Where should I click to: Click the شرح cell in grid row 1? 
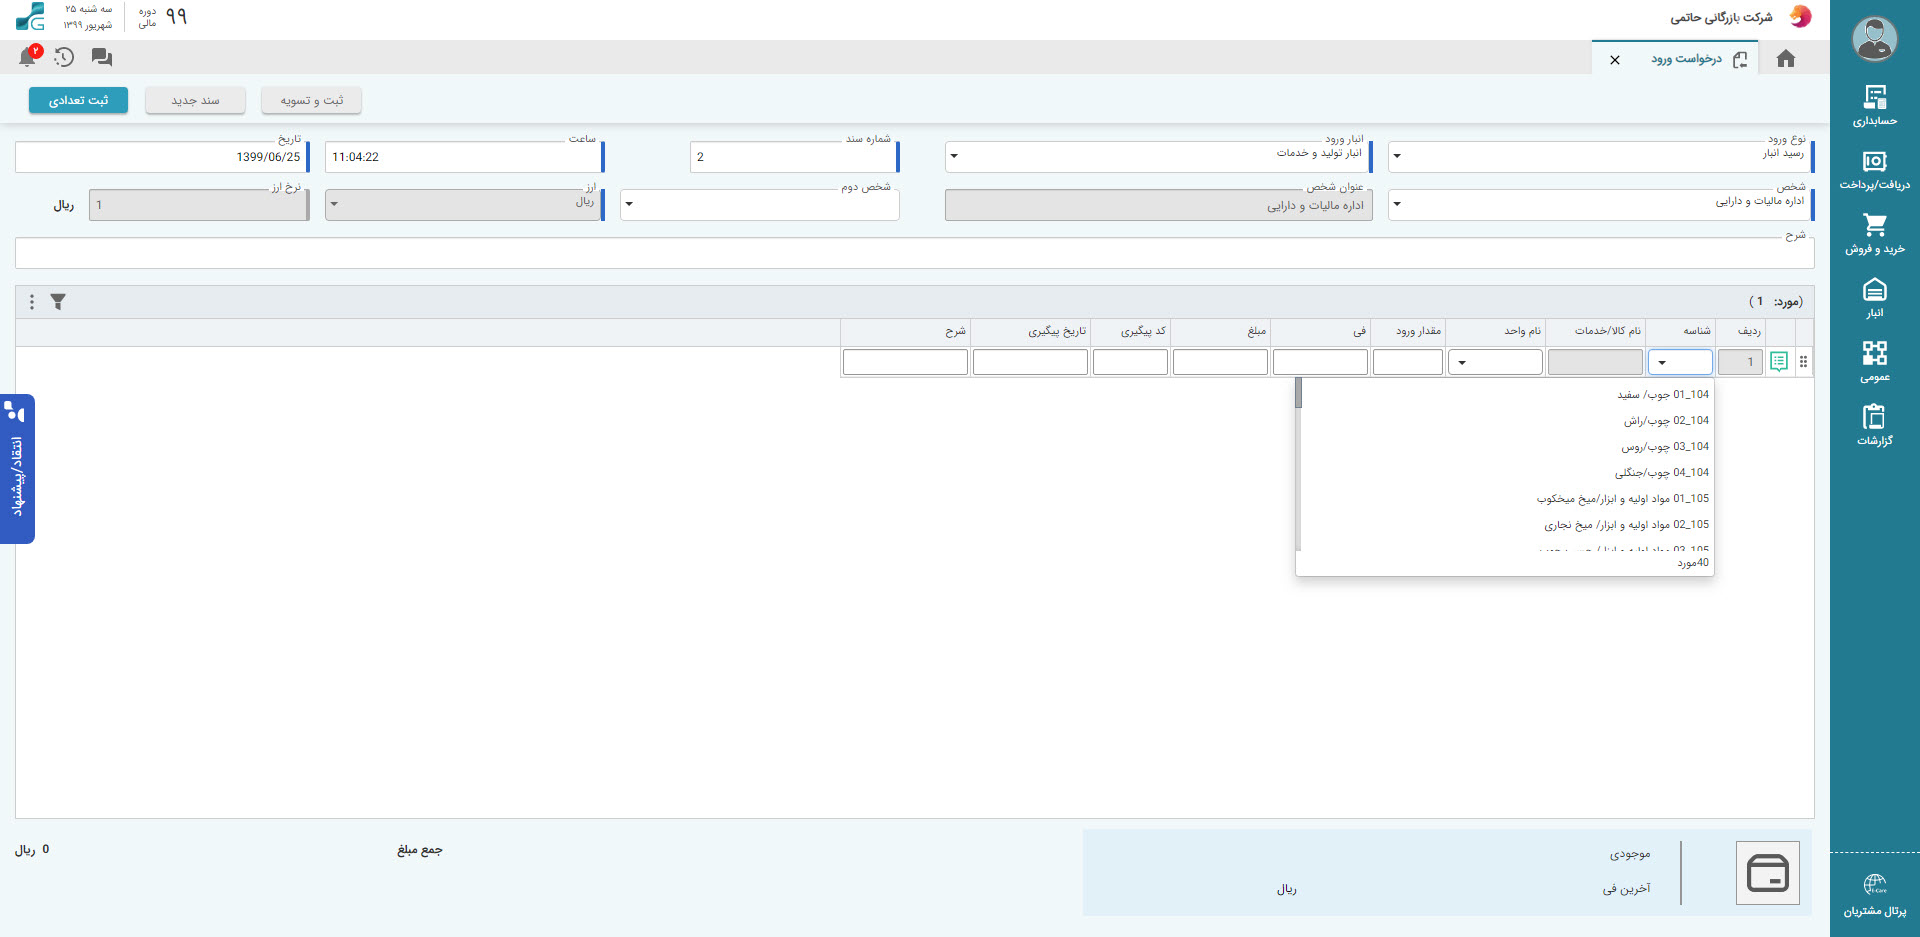point(905,362)
